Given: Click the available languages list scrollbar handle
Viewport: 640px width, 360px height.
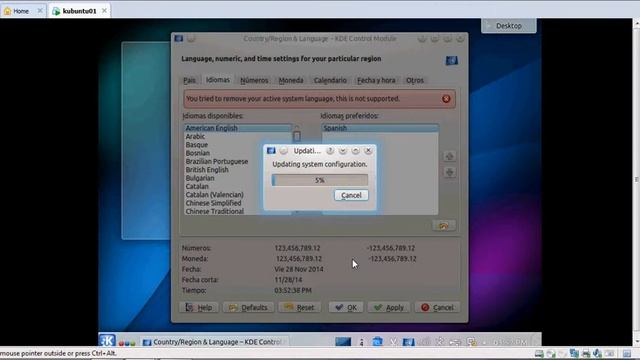Looking at the screenshot, I should click(x=297, y=136).
